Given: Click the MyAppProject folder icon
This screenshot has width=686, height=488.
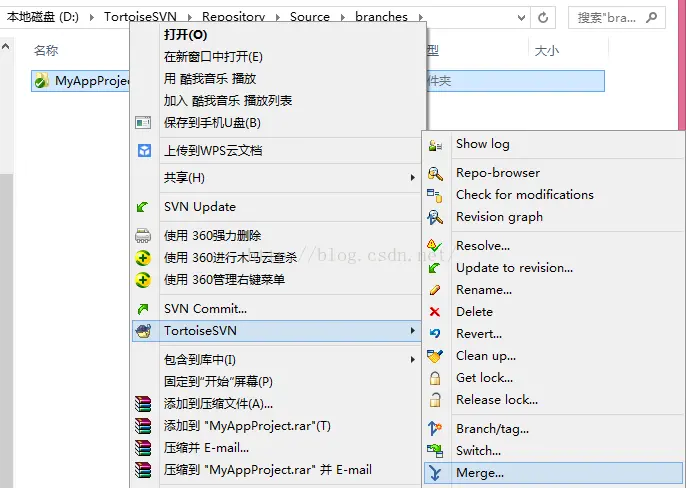Looking at the screenshot, I should coord(42,81).
